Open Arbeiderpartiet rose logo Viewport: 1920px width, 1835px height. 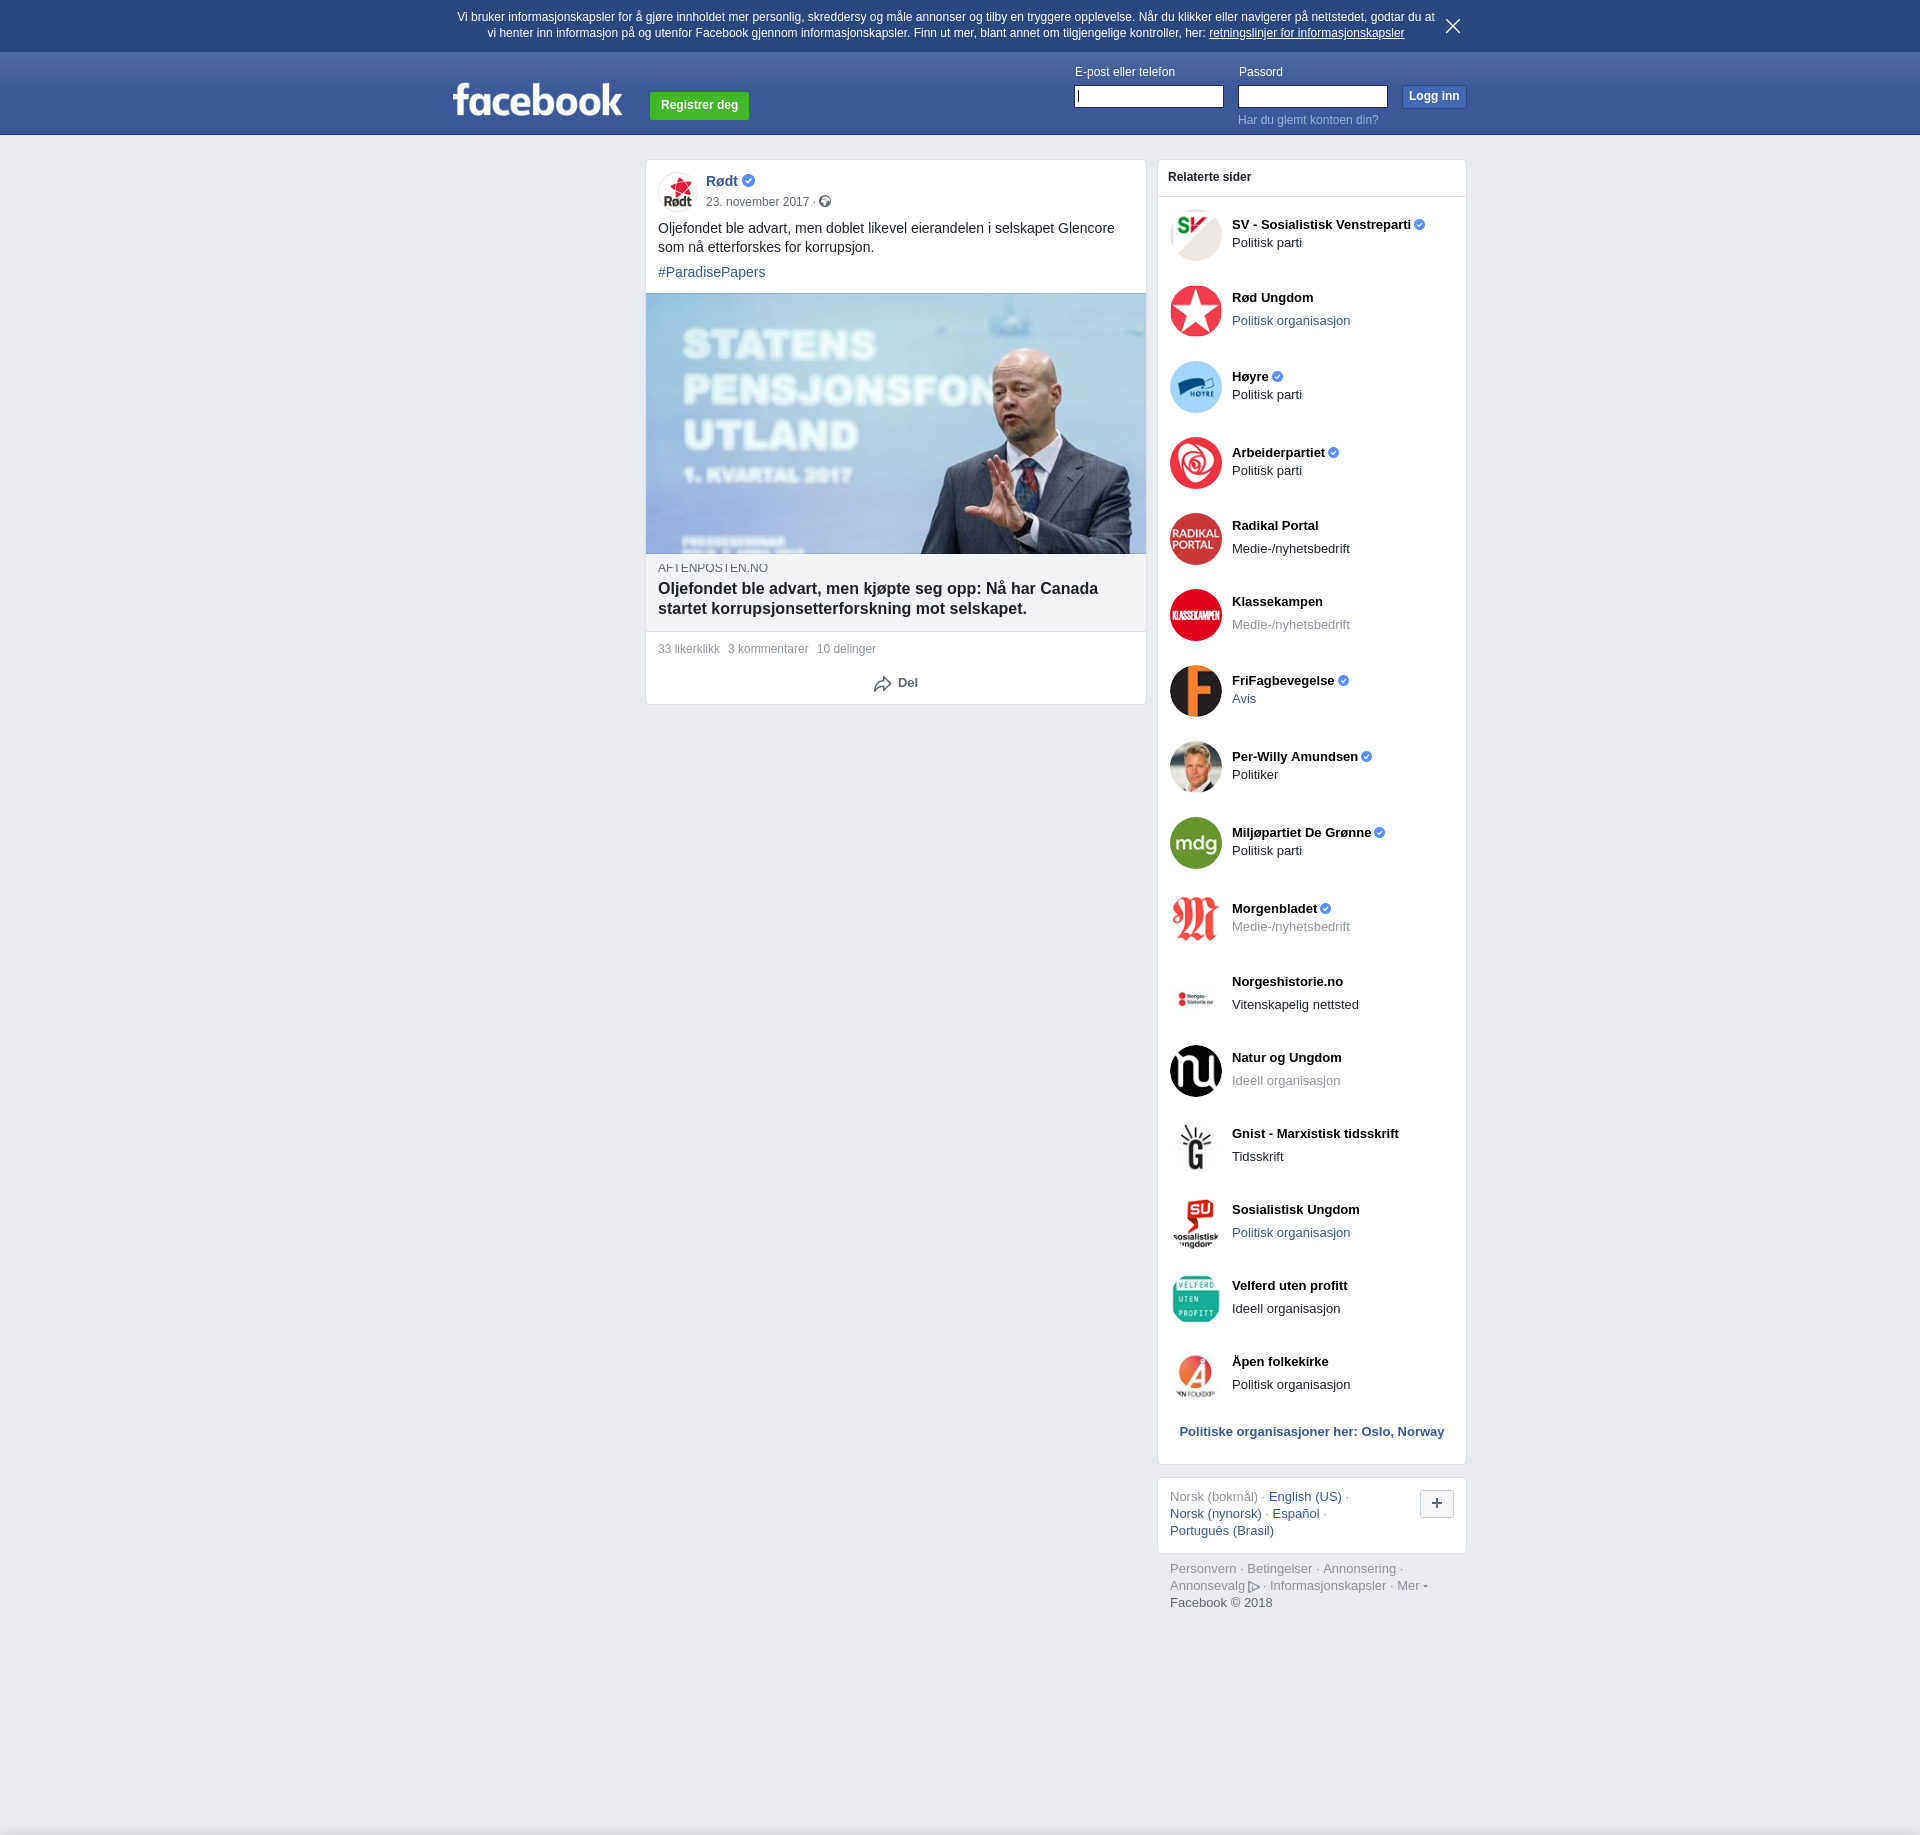pyautogui.click(x=1196, y=463)
